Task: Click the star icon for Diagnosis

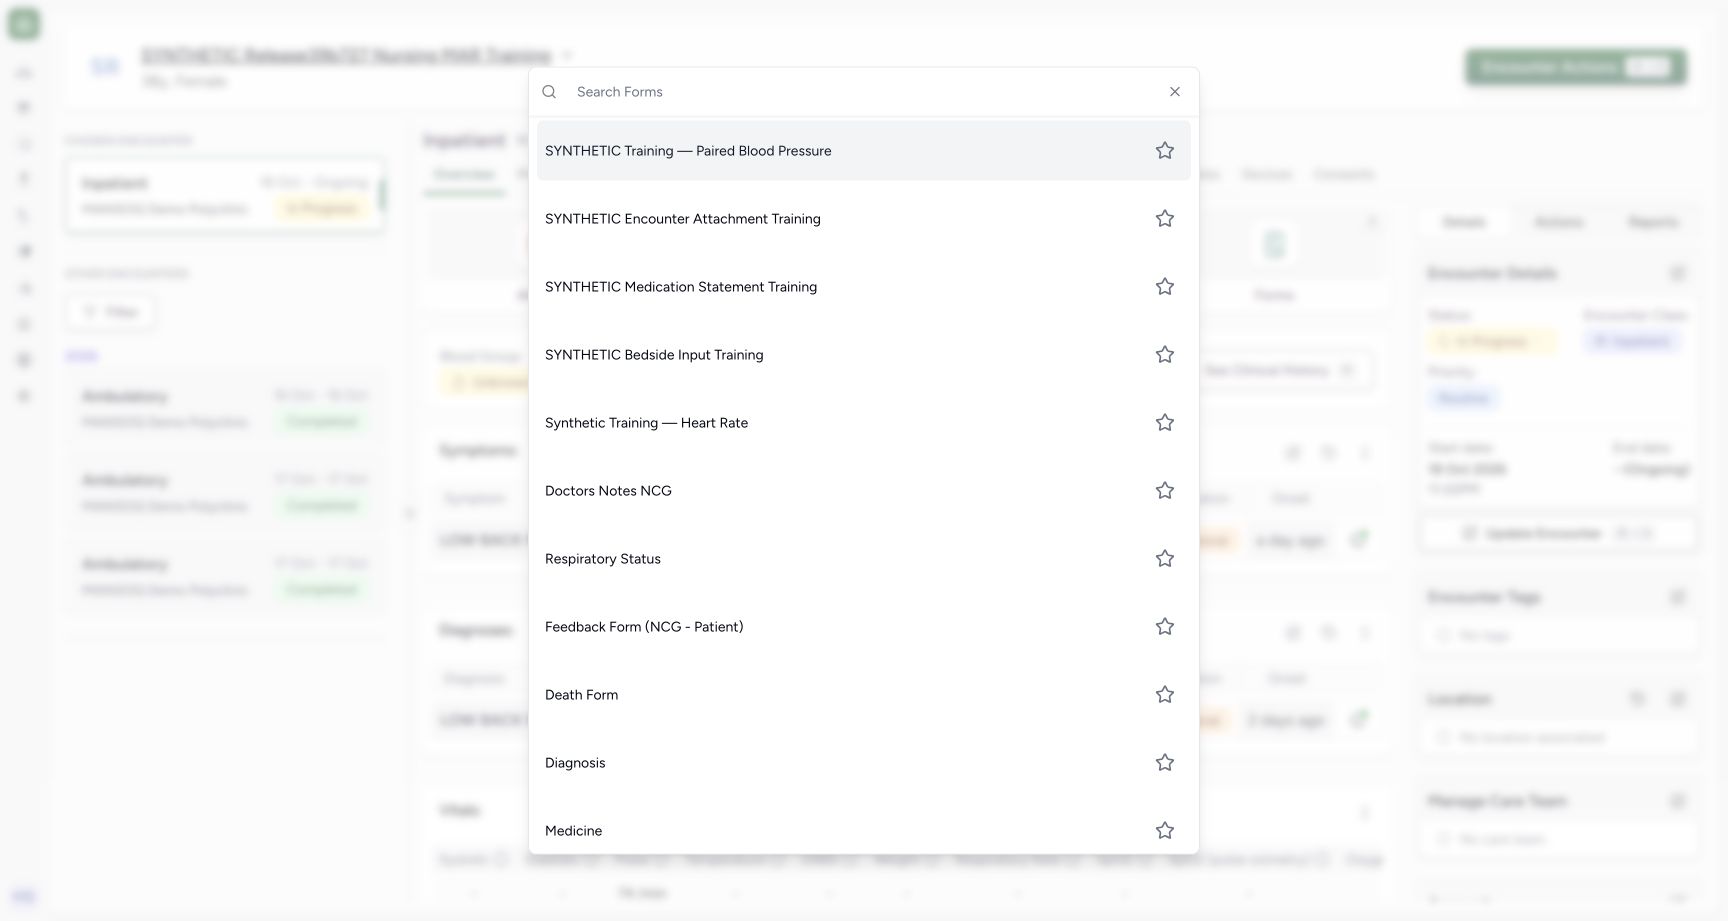Action: (1165, 763)
